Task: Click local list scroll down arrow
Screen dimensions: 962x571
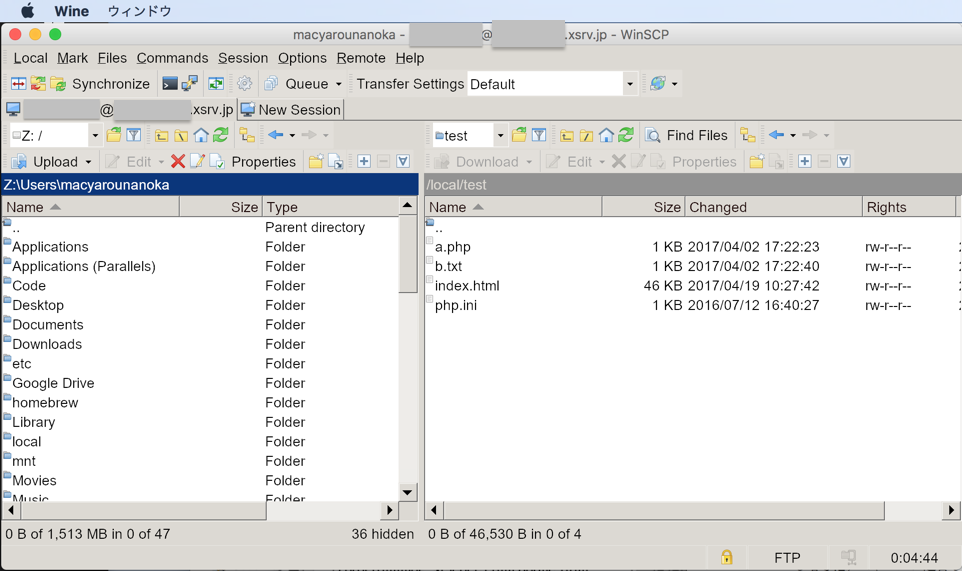Action: pyautogui.click(x=407, y=492)
